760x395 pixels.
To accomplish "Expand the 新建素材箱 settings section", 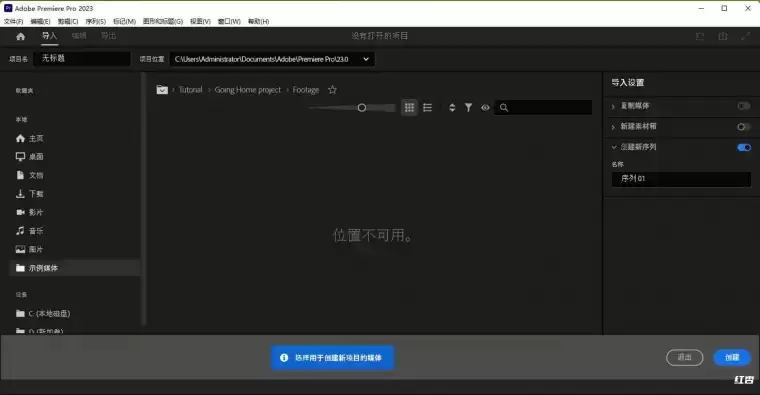I will pos(613,127).
